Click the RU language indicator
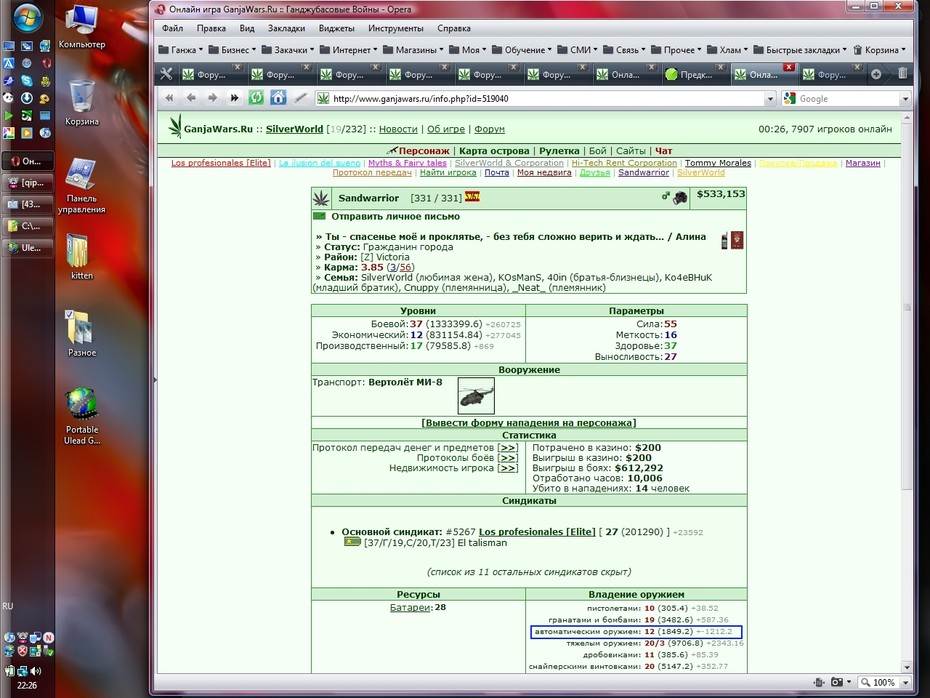 click(8, 606)
